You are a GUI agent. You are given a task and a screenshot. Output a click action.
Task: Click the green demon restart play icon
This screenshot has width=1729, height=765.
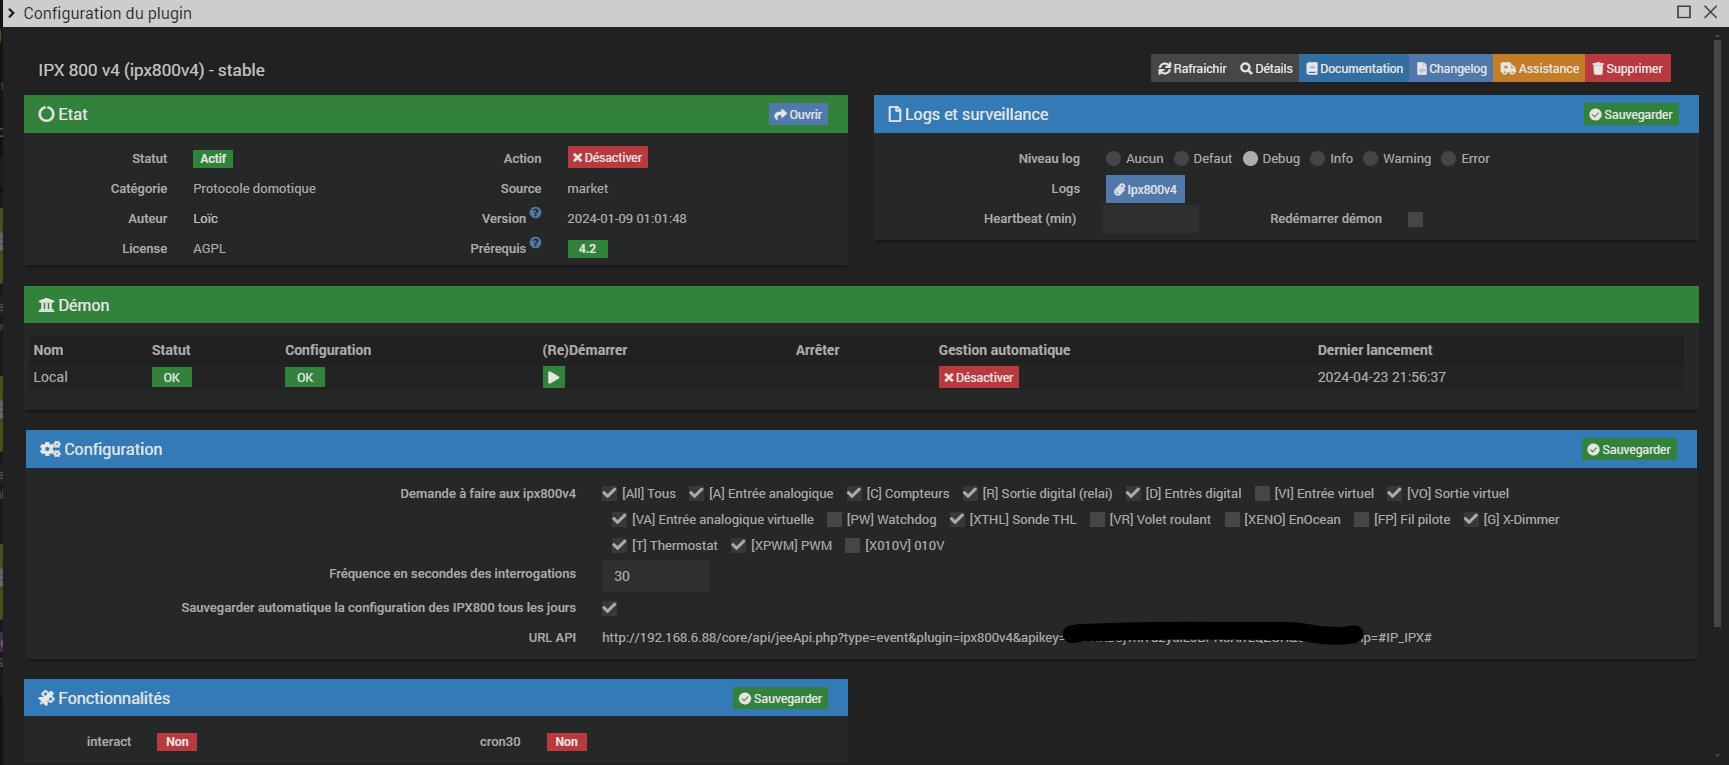pos(553,377)
